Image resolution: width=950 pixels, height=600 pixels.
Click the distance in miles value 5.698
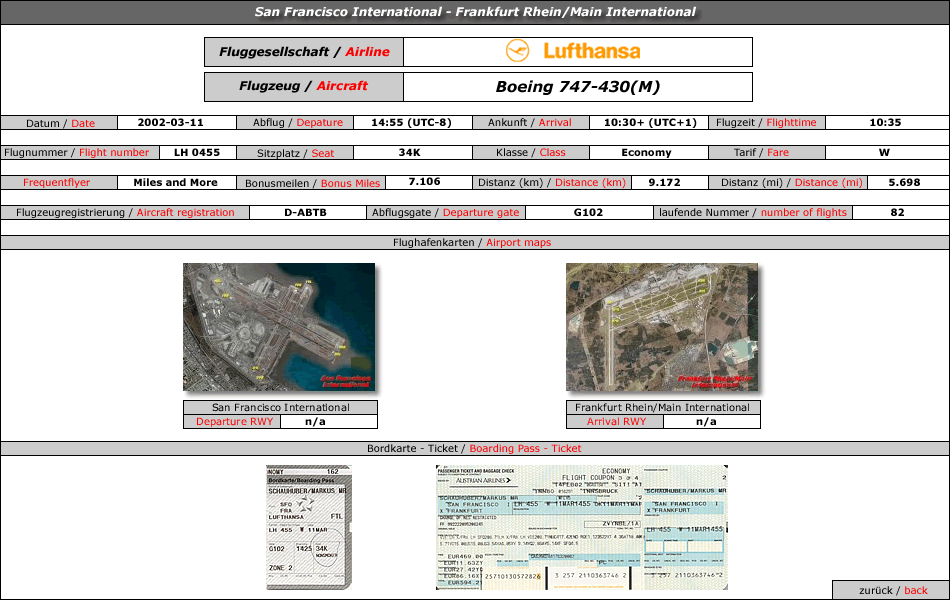coord(905,182)
